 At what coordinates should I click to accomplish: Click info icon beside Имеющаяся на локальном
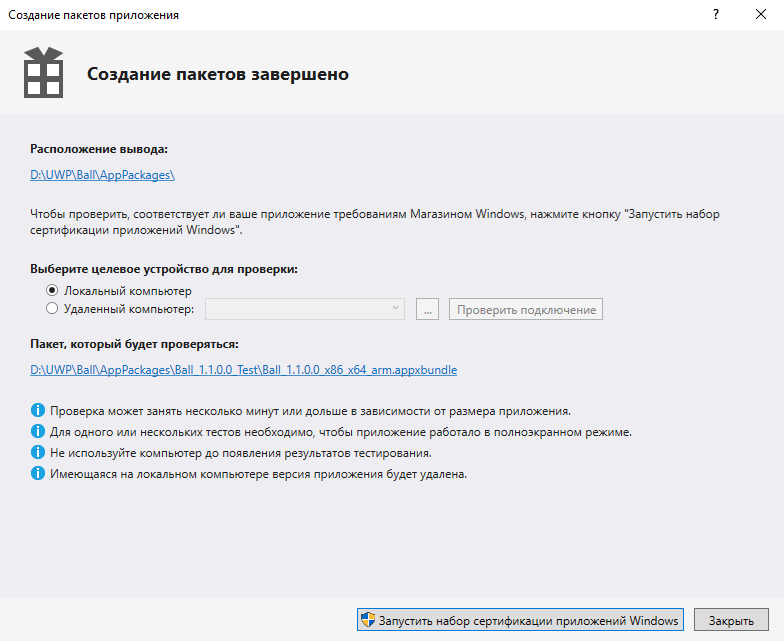click(38, 474)
